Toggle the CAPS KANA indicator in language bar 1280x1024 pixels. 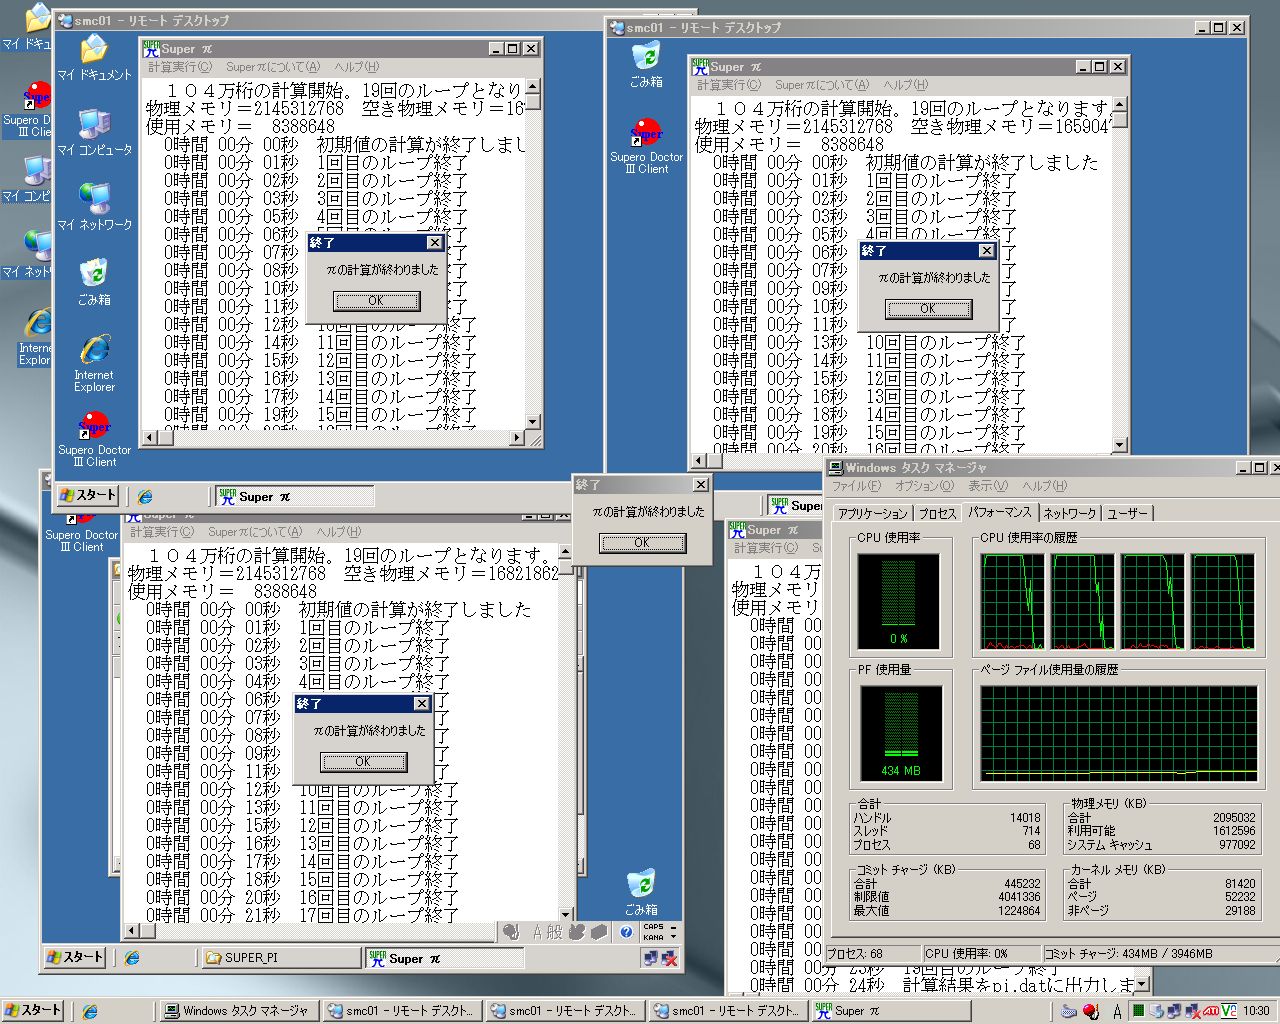653,932
